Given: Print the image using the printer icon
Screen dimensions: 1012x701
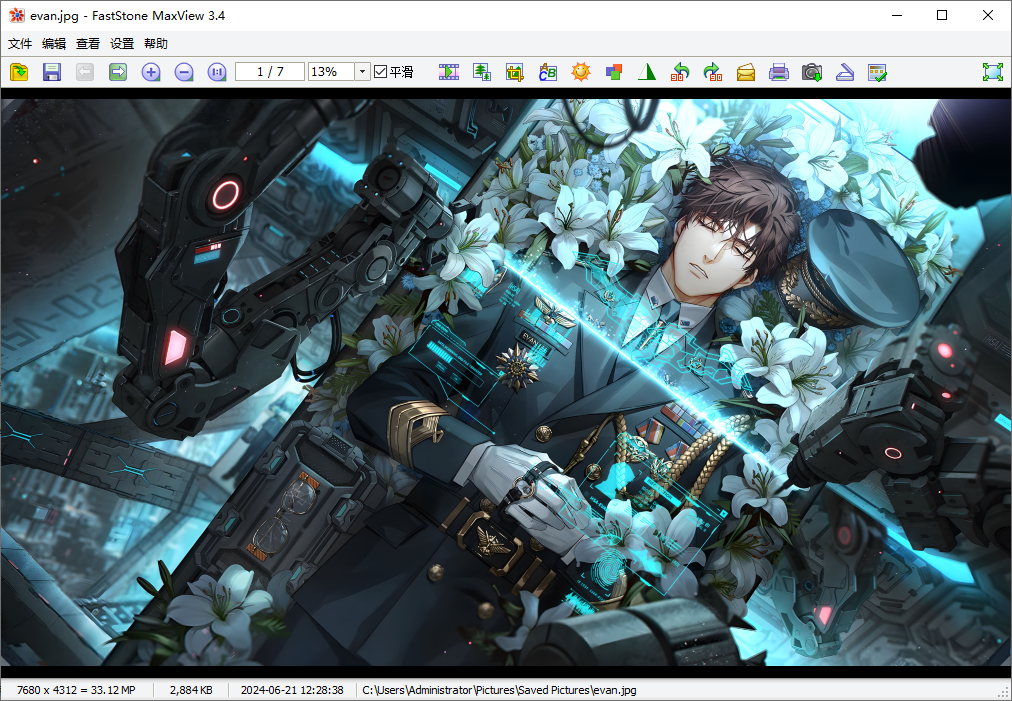Looking at the screenshot, I should click(x=779, y=72).
